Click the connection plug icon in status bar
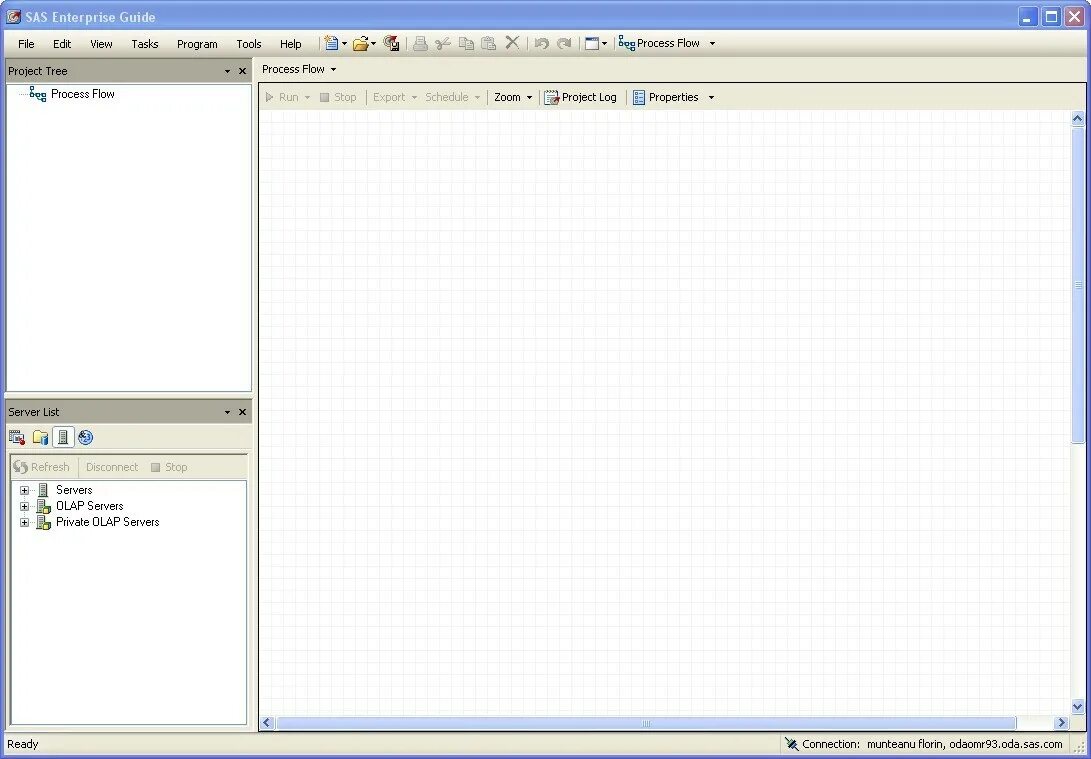Image resolution: width=1091 pixels, height=759 pixels. [x=791, y=744]
